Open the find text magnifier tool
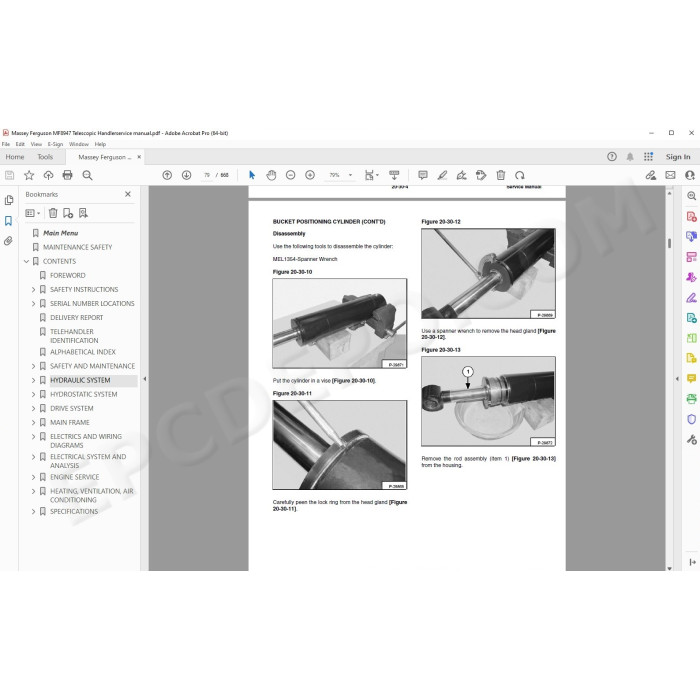 coord(88,175)
